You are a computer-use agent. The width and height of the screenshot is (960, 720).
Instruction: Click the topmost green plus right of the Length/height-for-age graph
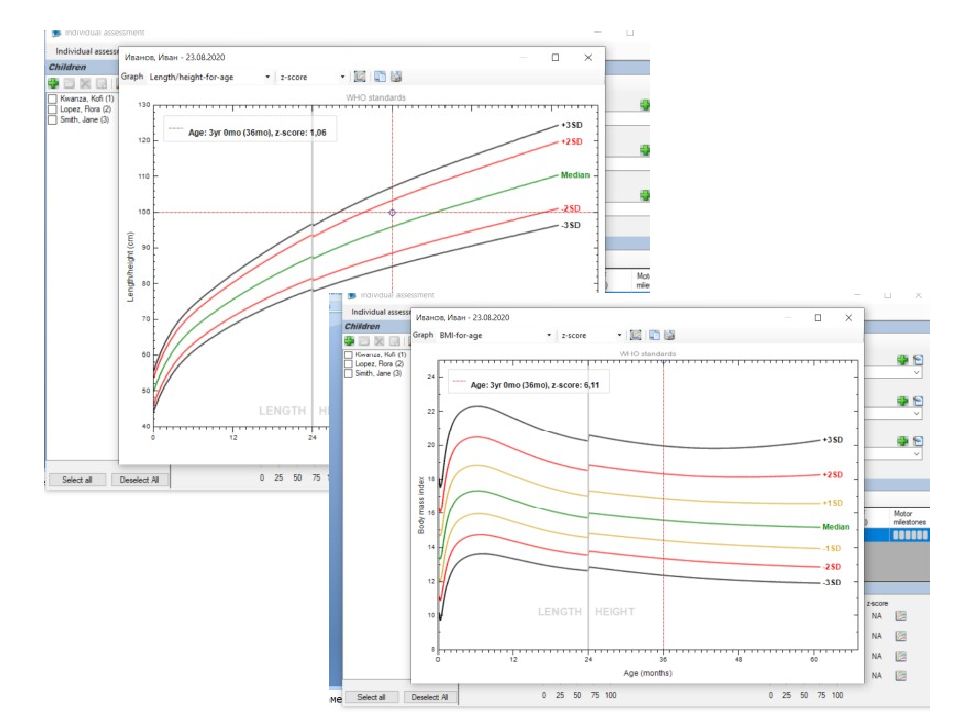coord(645,105)
